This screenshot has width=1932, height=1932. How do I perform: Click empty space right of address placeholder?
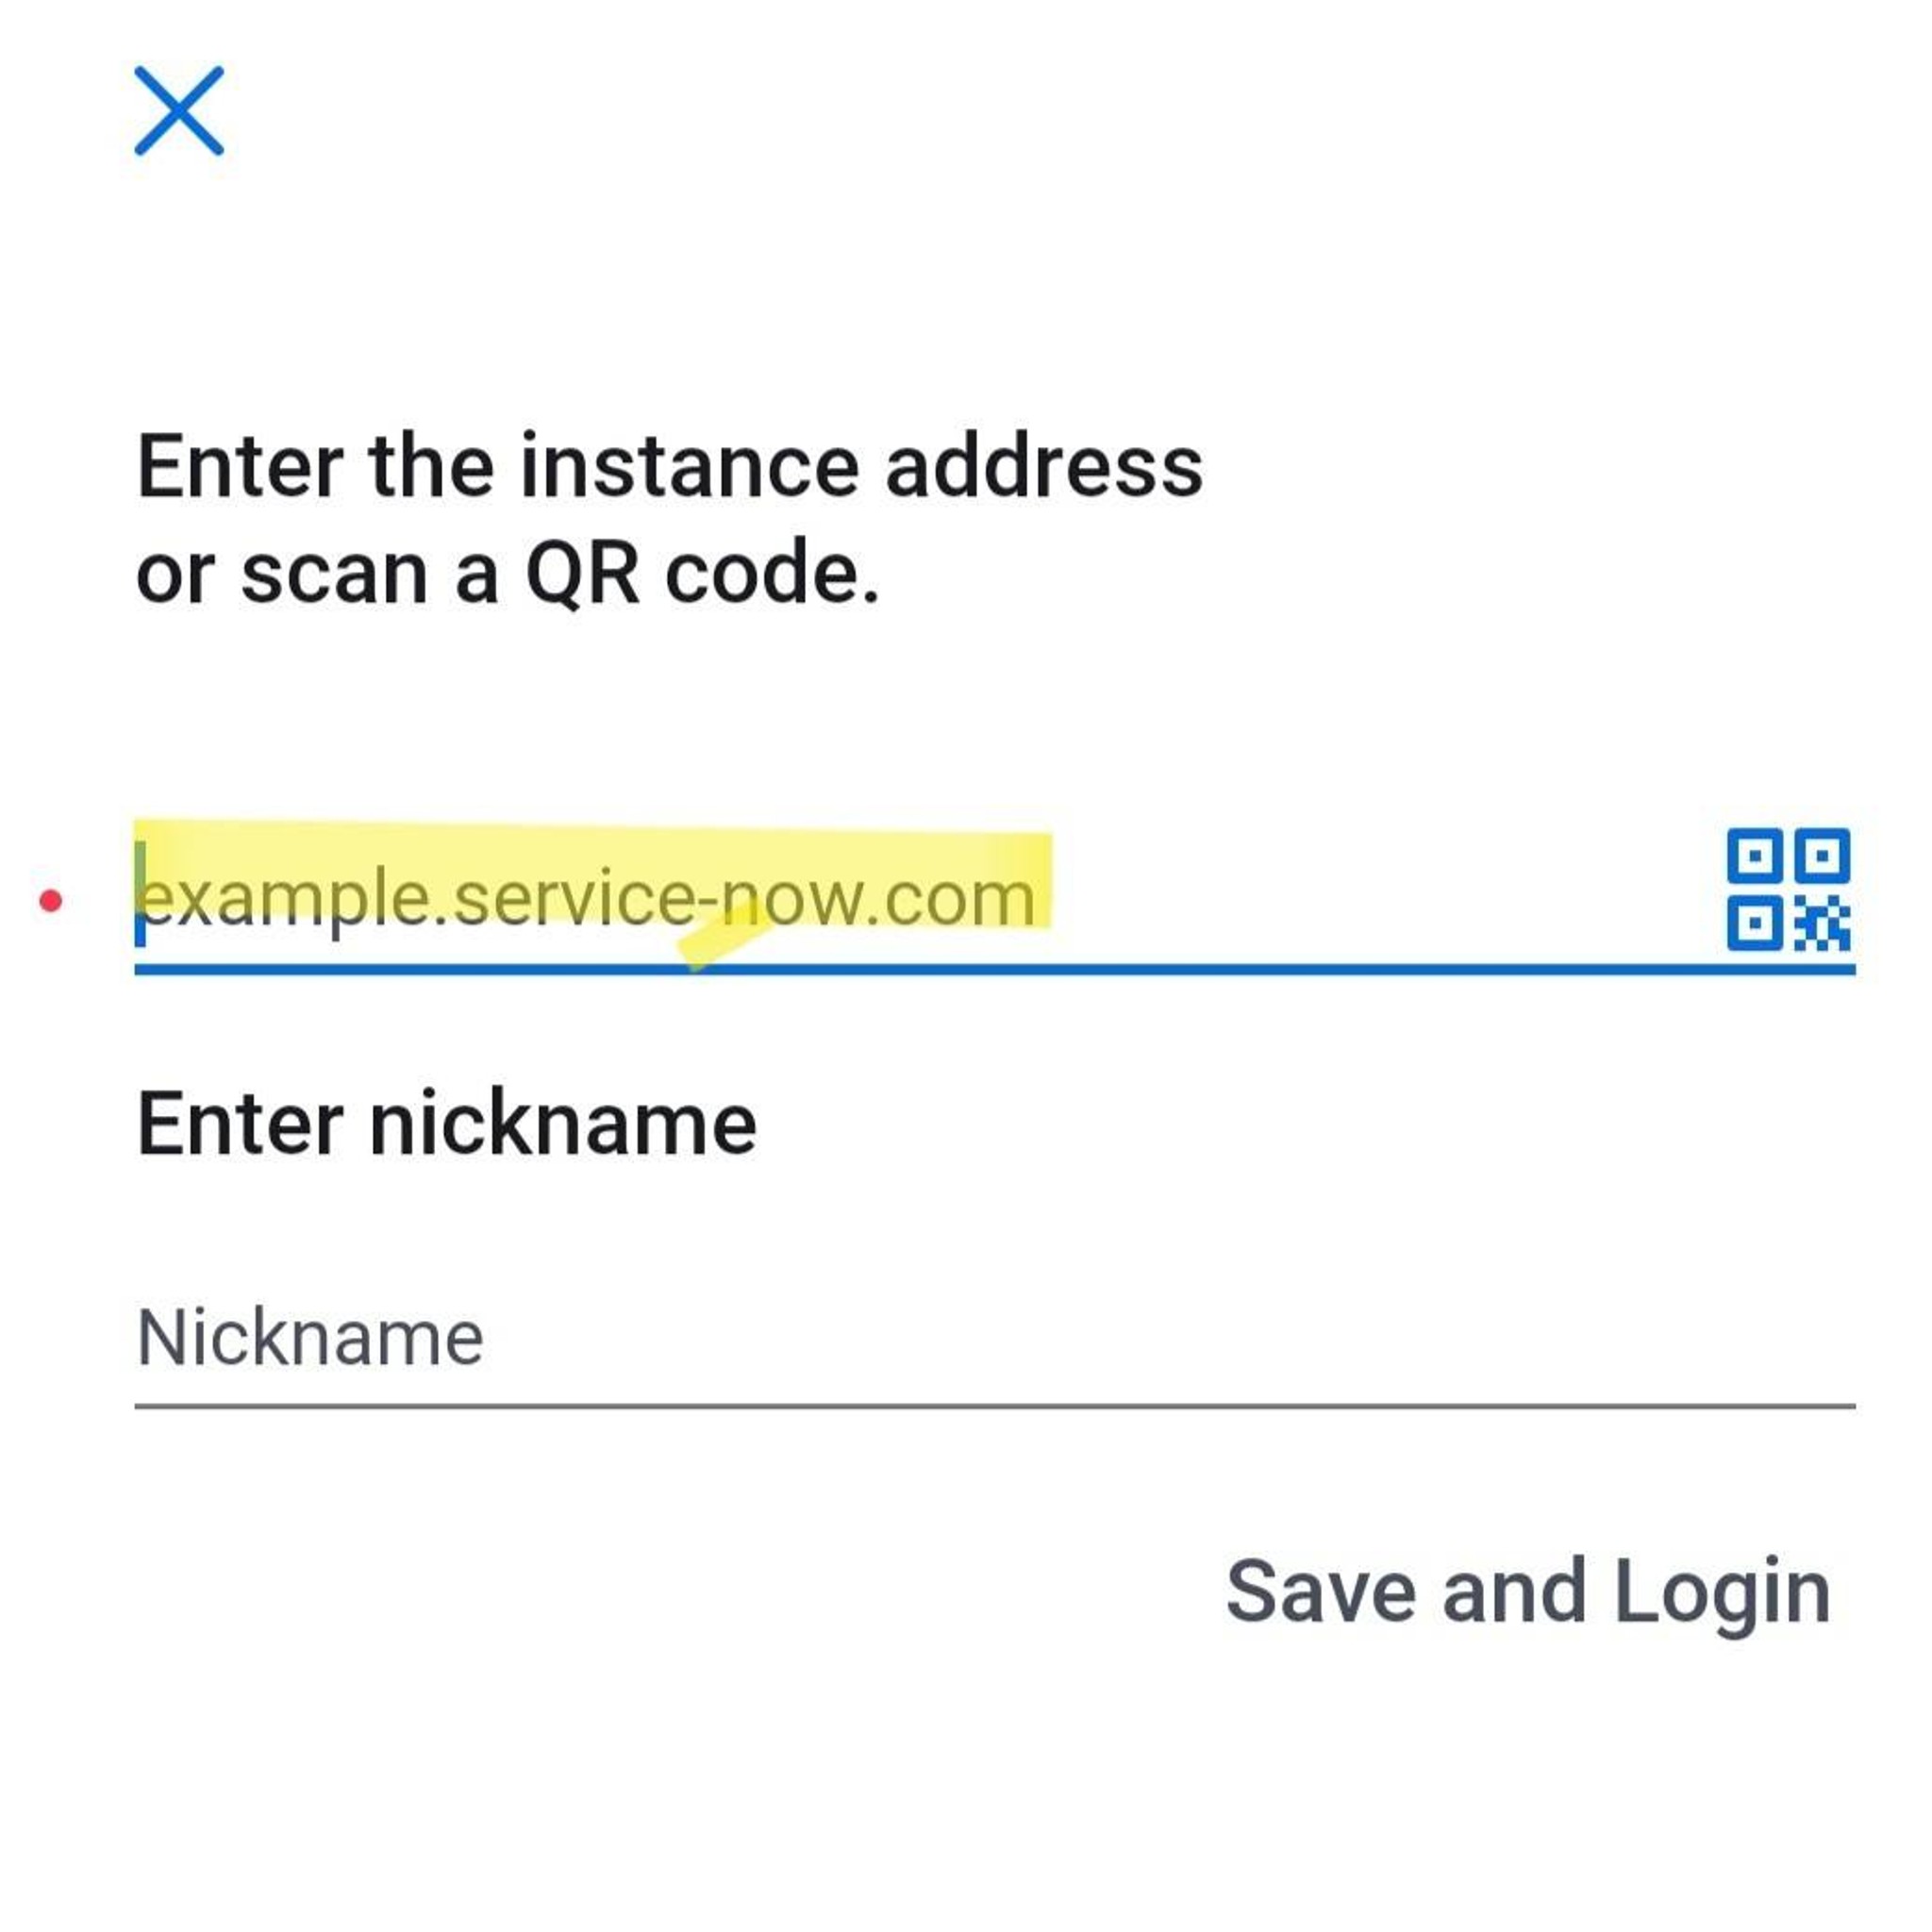tap(1380, 897)
